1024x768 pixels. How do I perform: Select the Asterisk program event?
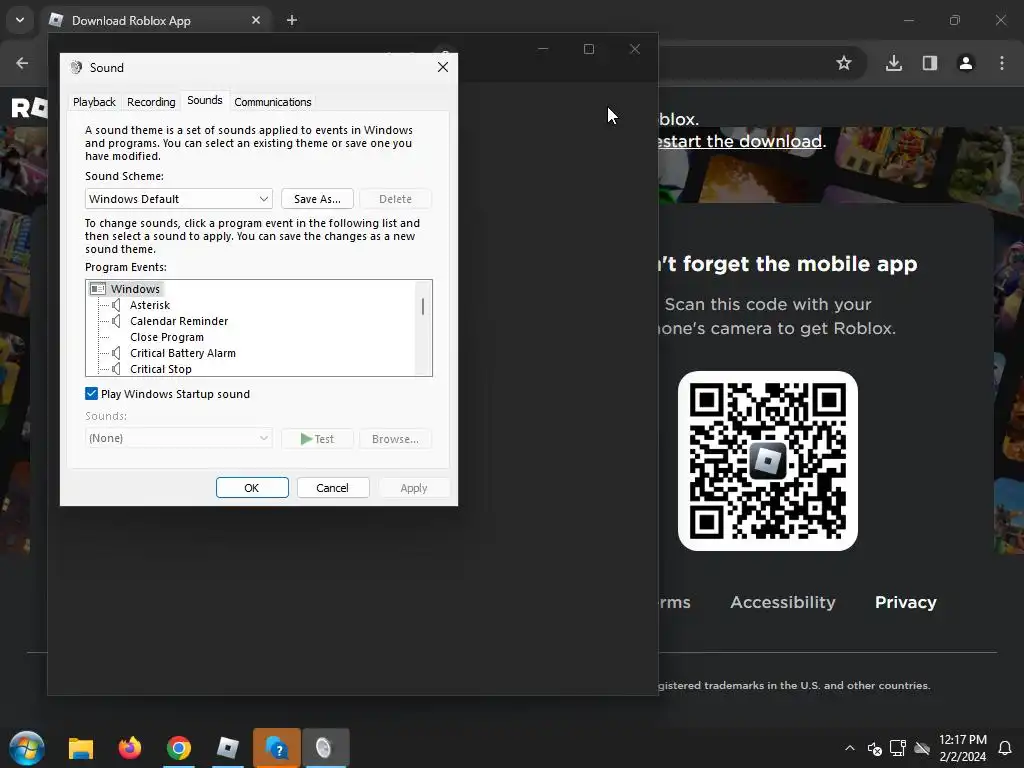tap(150, 305)
